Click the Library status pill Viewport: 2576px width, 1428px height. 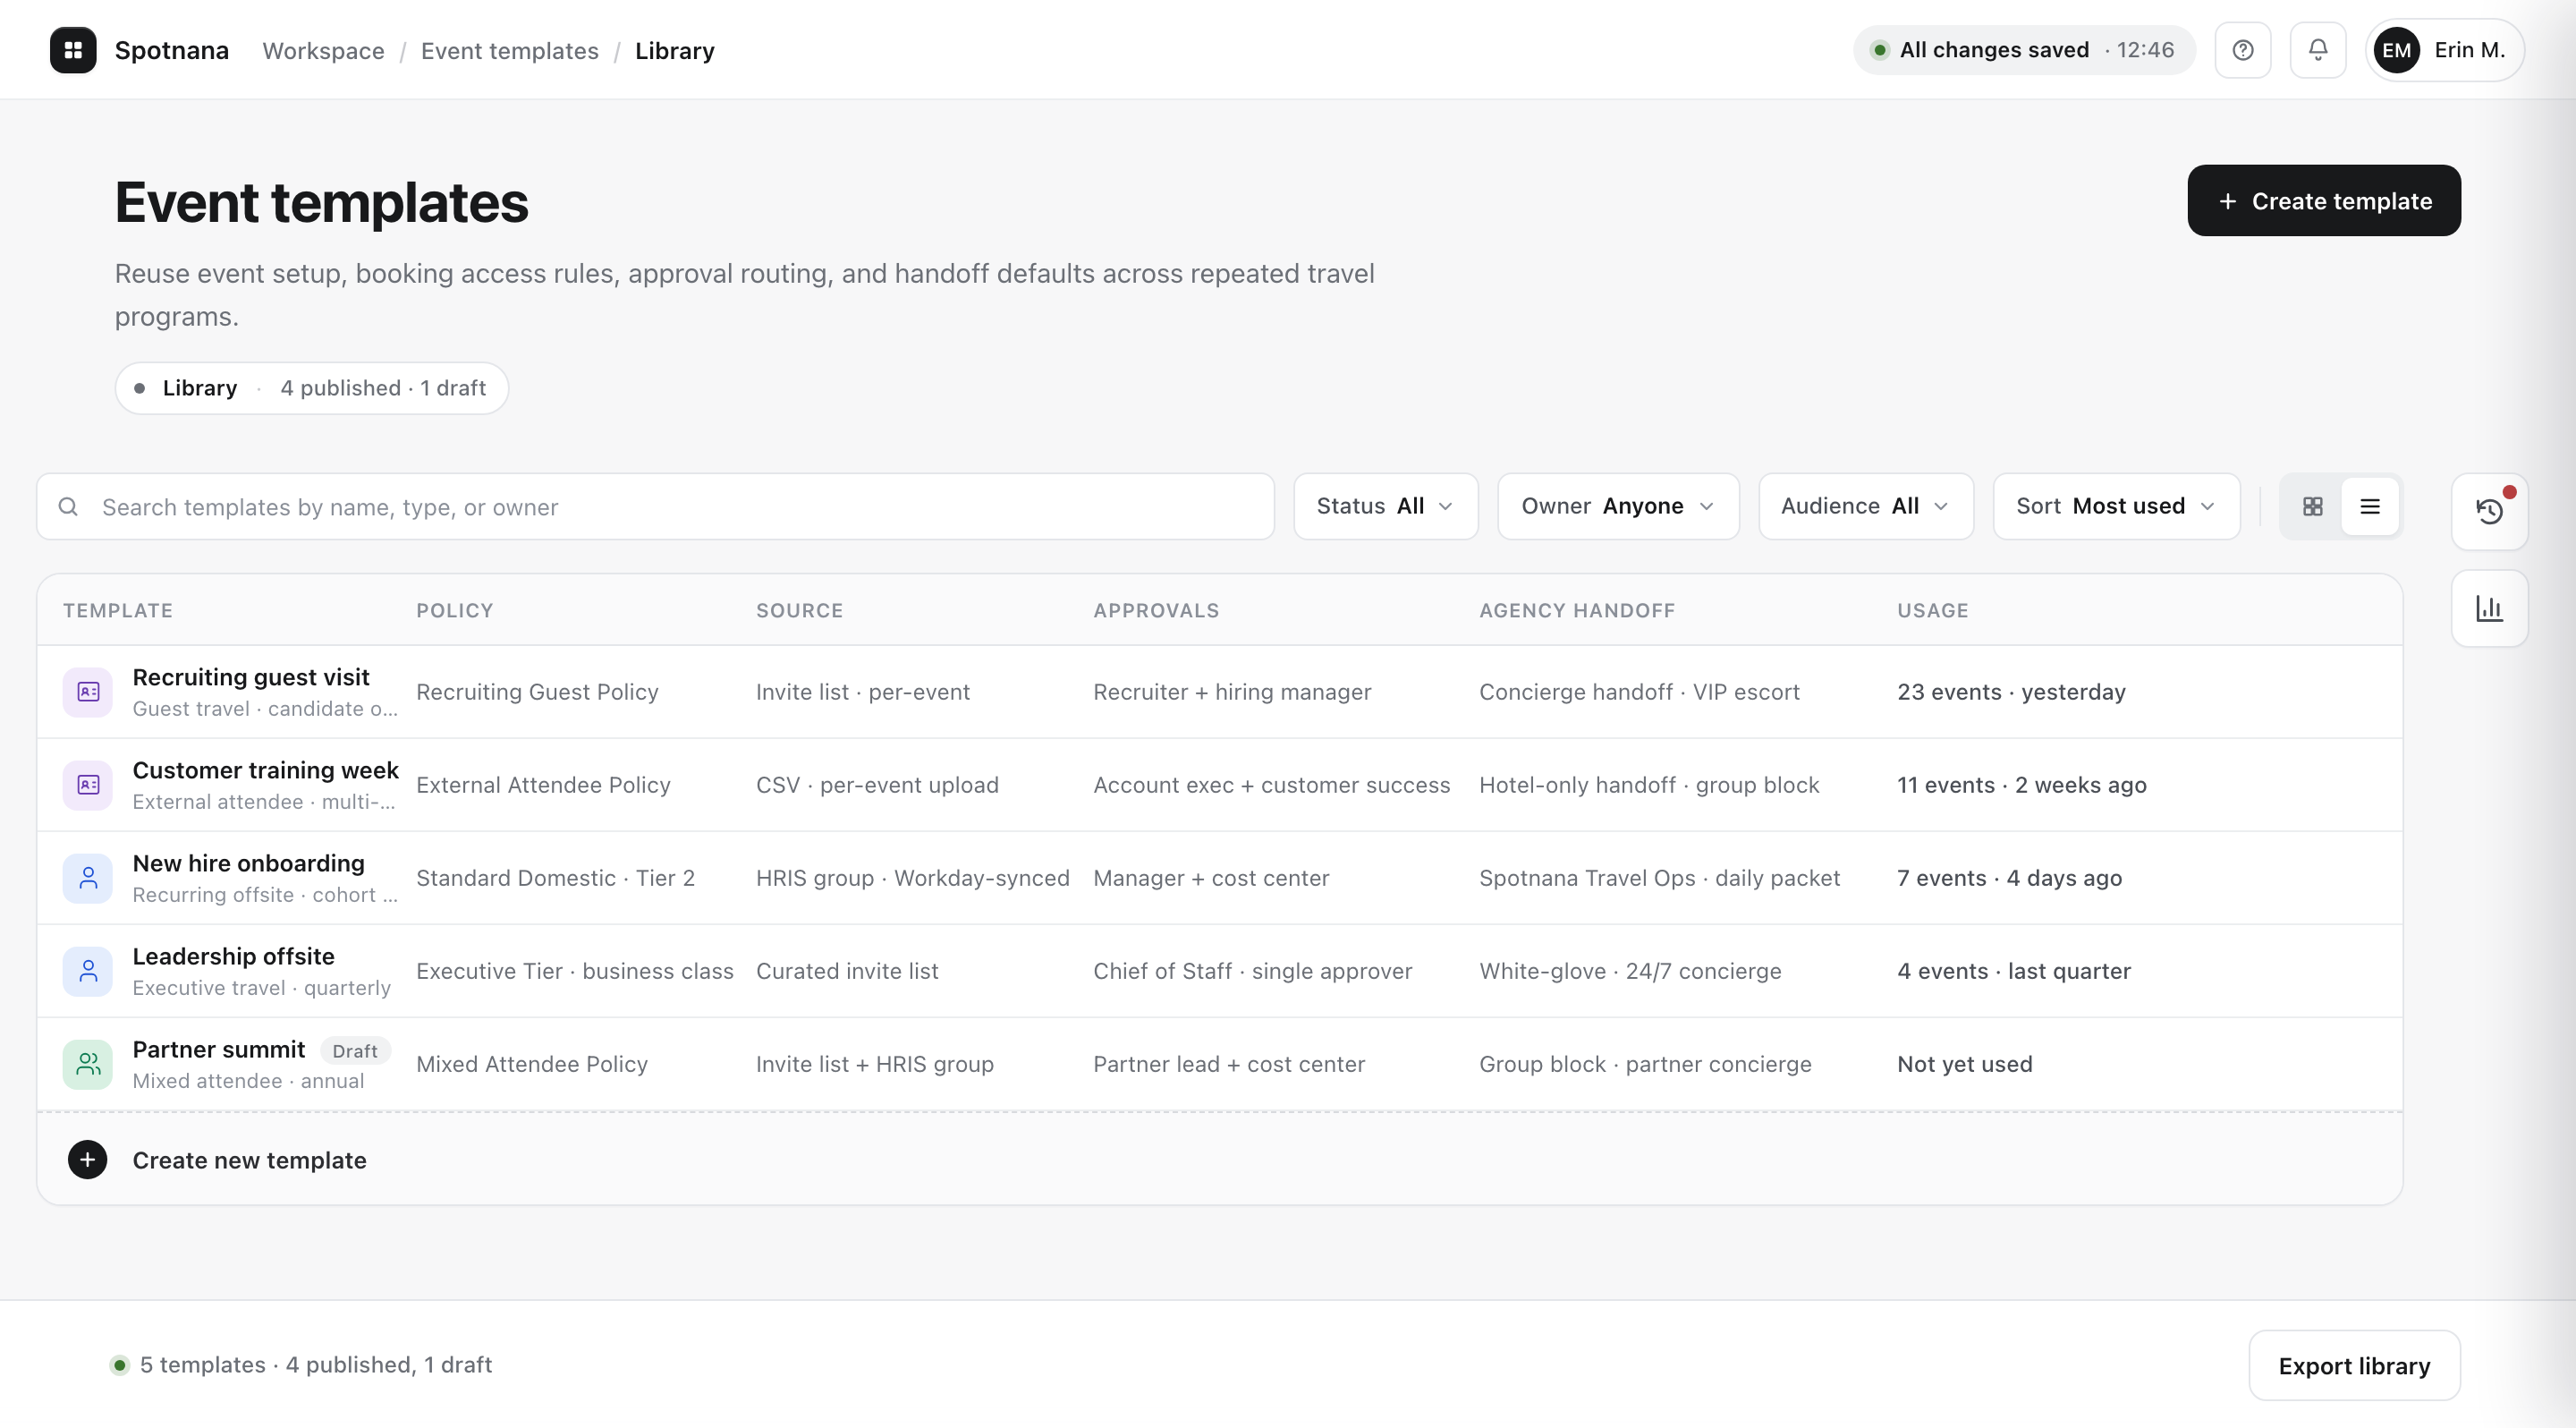312,388
